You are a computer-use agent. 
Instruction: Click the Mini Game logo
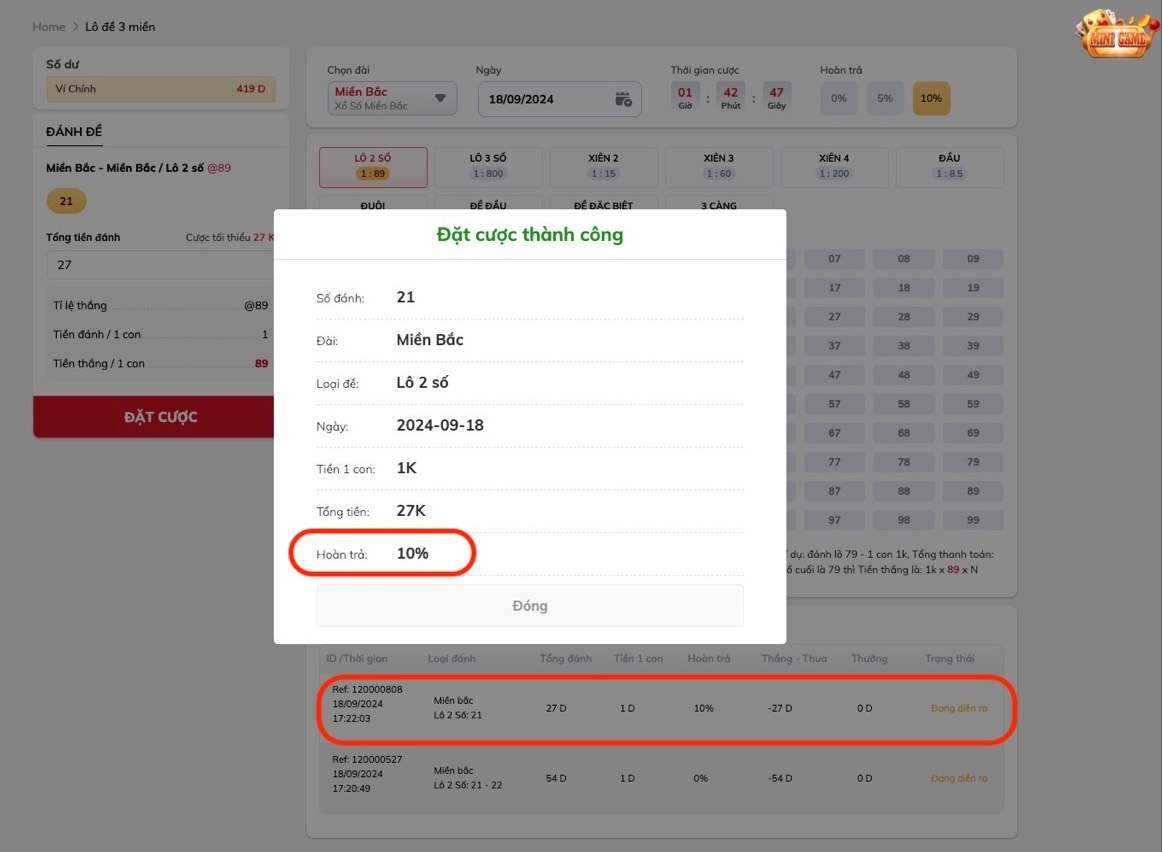(1115, 37)
